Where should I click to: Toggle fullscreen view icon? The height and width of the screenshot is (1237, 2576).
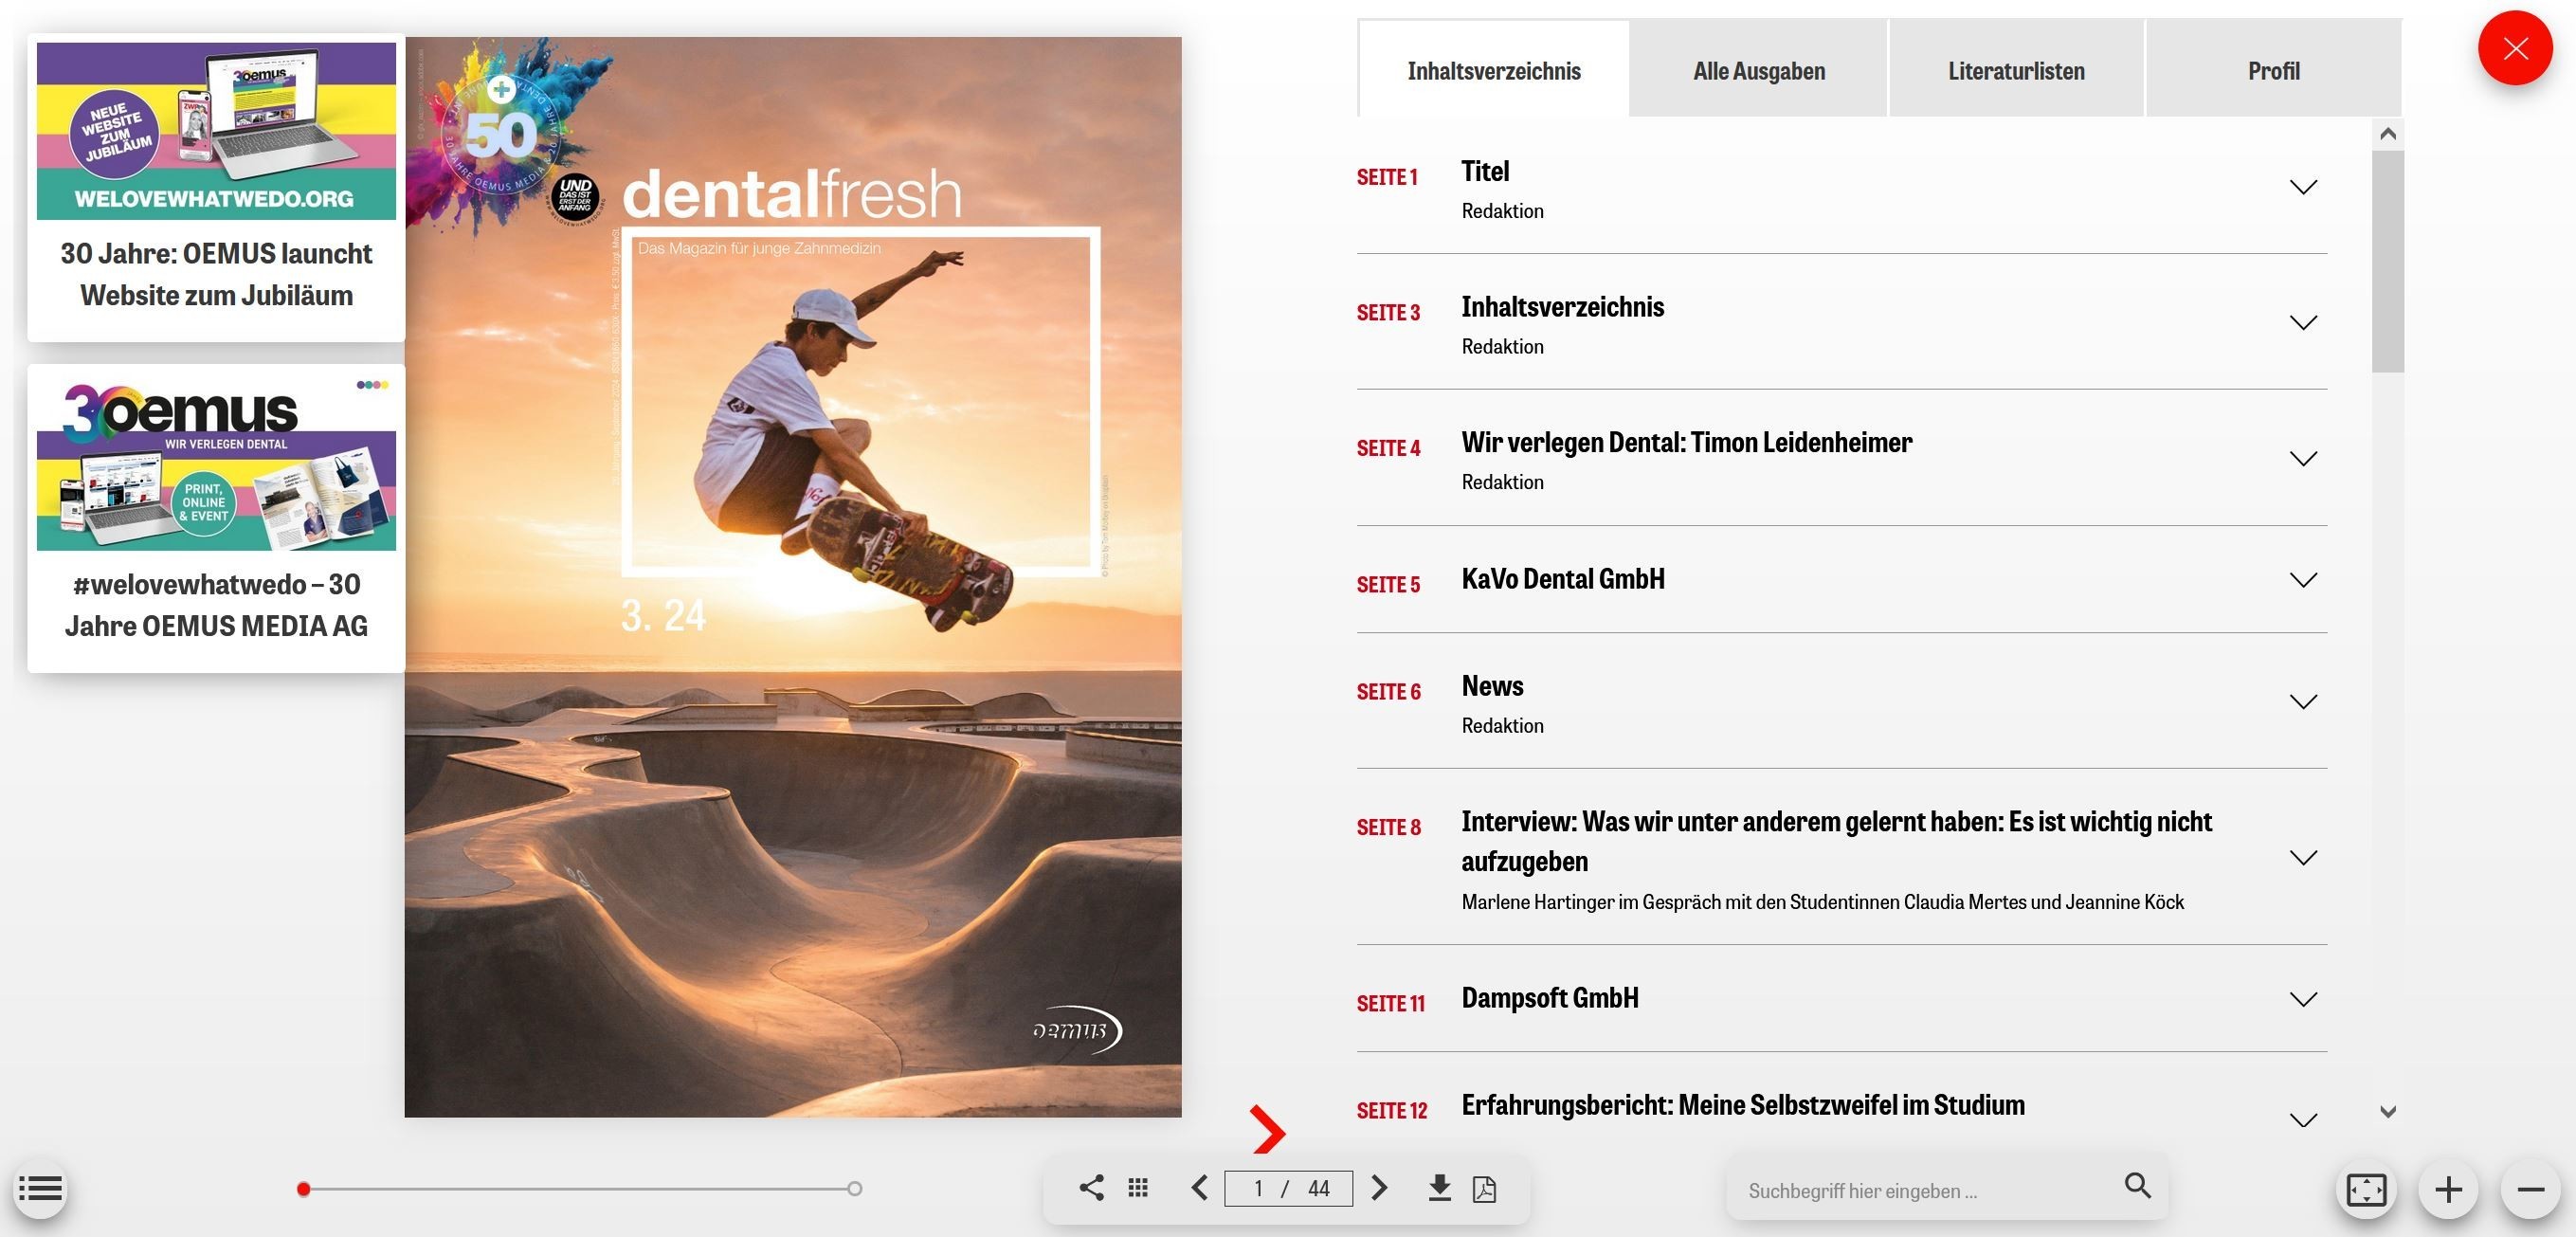click(2366, 1190)
